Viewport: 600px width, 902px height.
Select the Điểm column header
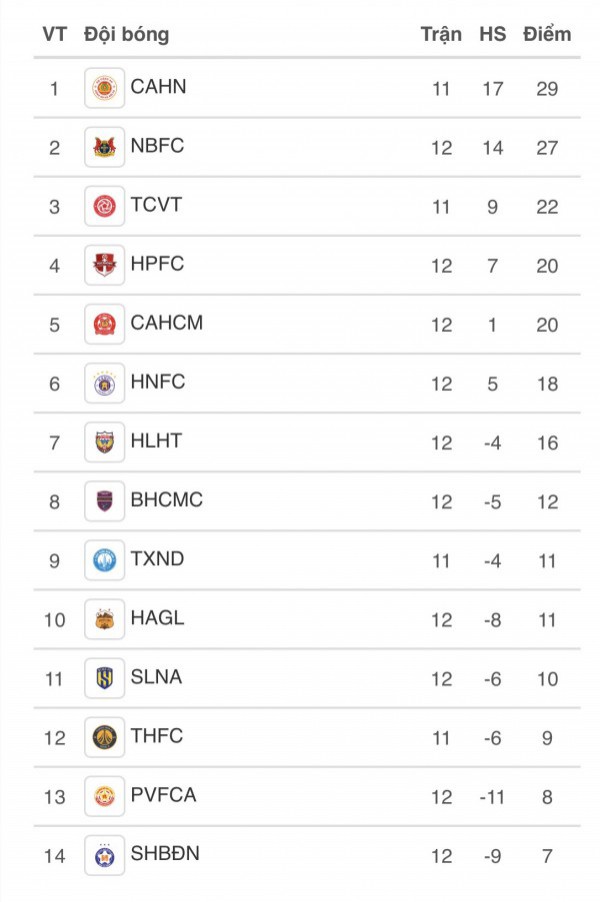coord(547,34)
